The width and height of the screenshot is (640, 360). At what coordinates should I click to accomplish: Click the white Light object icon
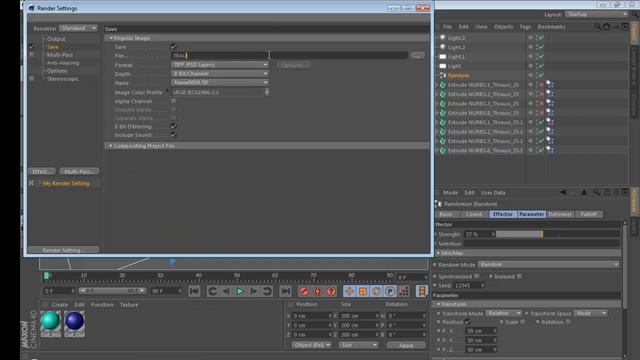click(443, 66)
